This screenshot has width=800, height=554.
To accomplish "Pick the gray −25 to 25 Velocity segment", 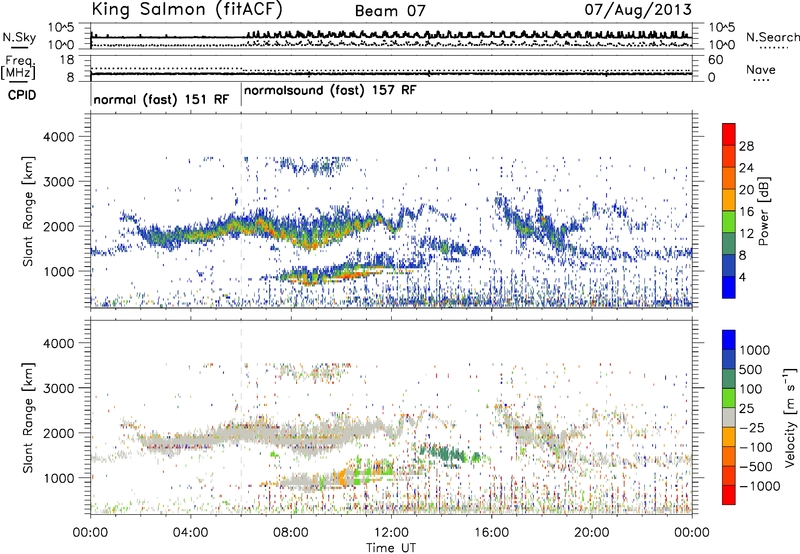I will click(729, 418).
